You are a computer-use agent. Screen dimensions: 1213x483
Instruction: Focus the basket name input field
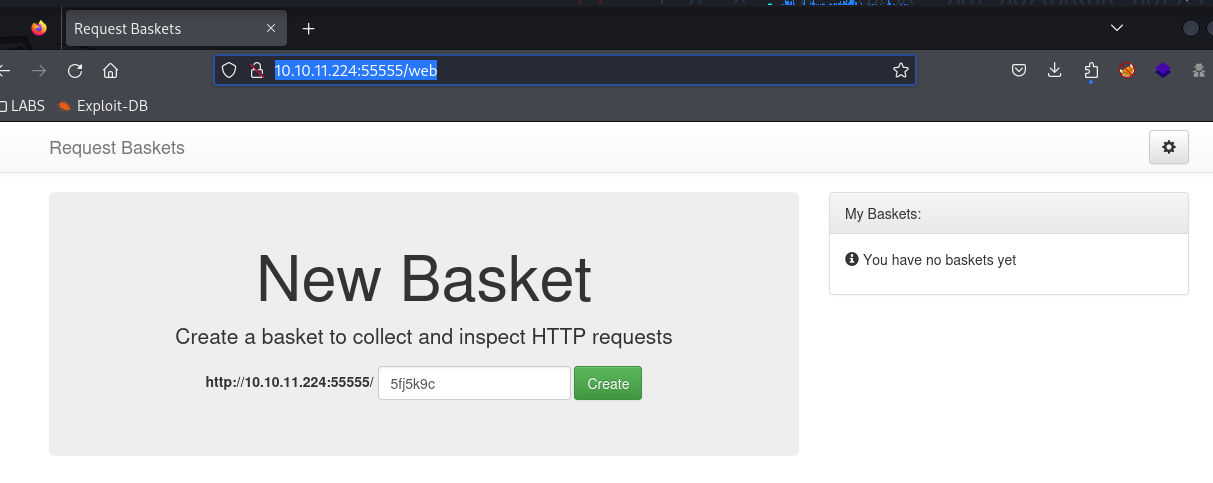pos(474,384)
